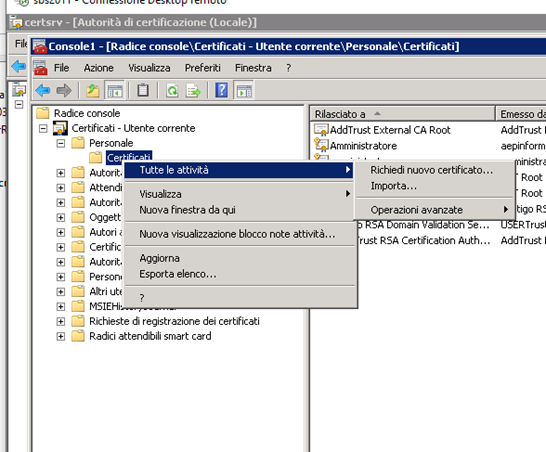Select Radice console tree item
Screen dimensions: 546x452
[x=87, y=113]
